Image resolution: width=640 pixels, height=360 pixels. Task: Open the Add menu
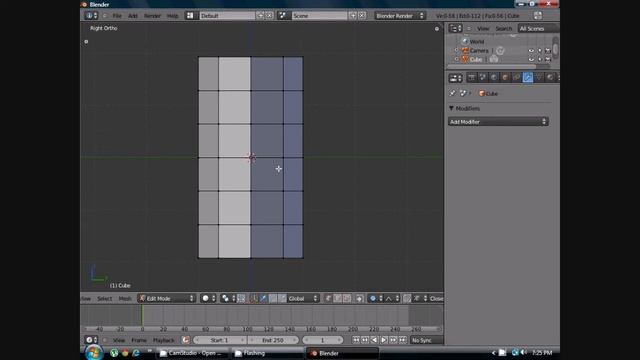[x=133, y=16]
